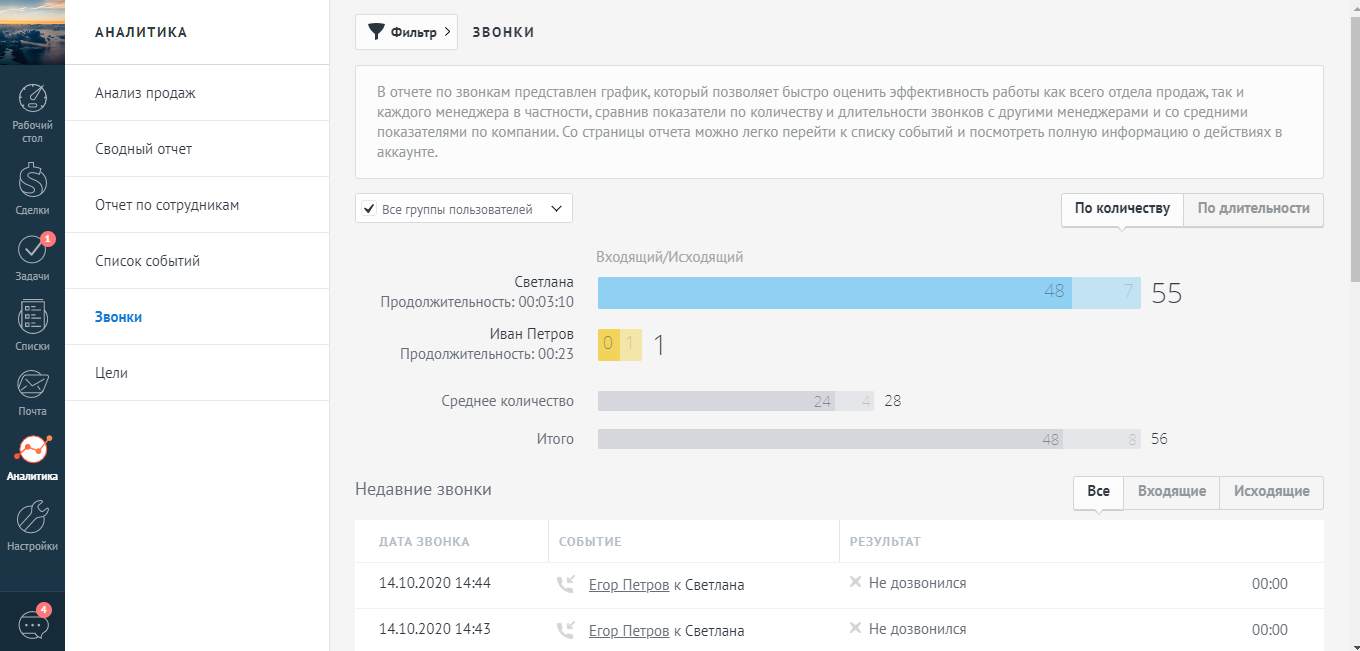Expand the user groups dropdown arrow
The image size is (1360, 651).
[x=556, y=209]
